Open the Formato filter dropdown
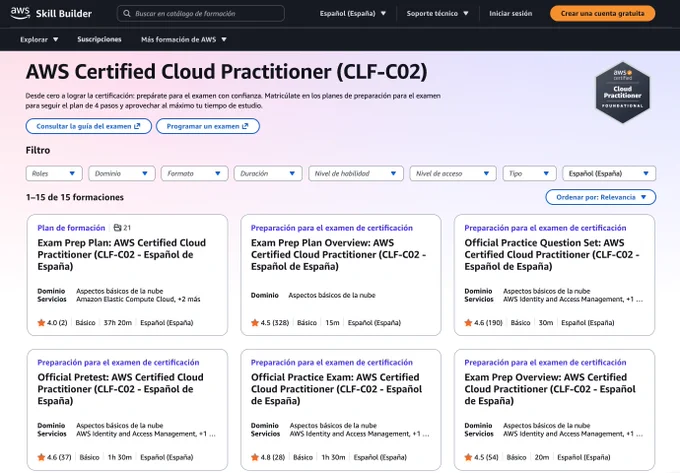680x473 pixels. click(x=194, y=173)
